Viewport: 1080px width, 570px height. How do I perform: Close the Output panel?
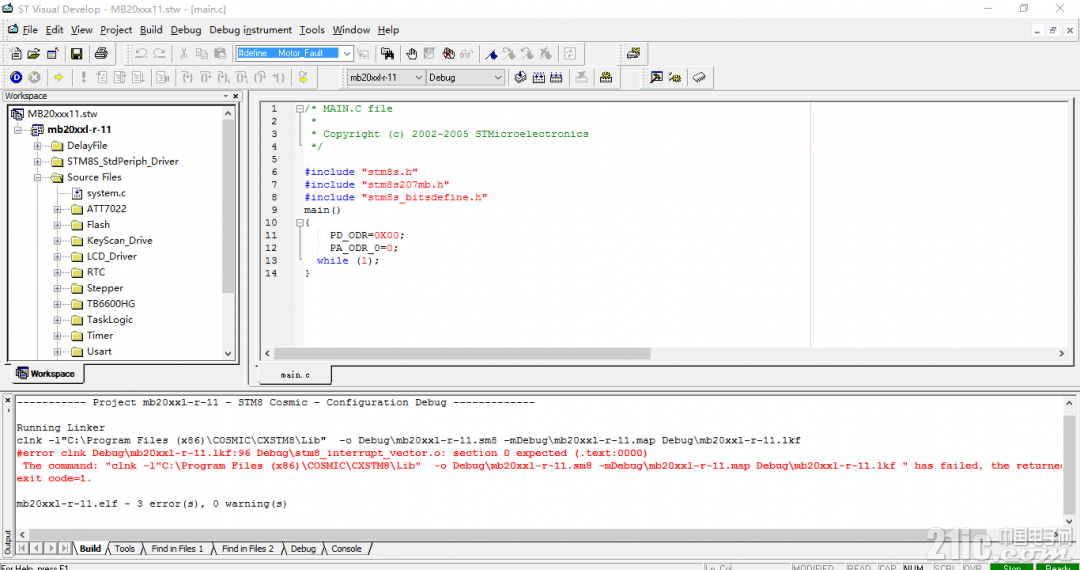coord(8,401)
